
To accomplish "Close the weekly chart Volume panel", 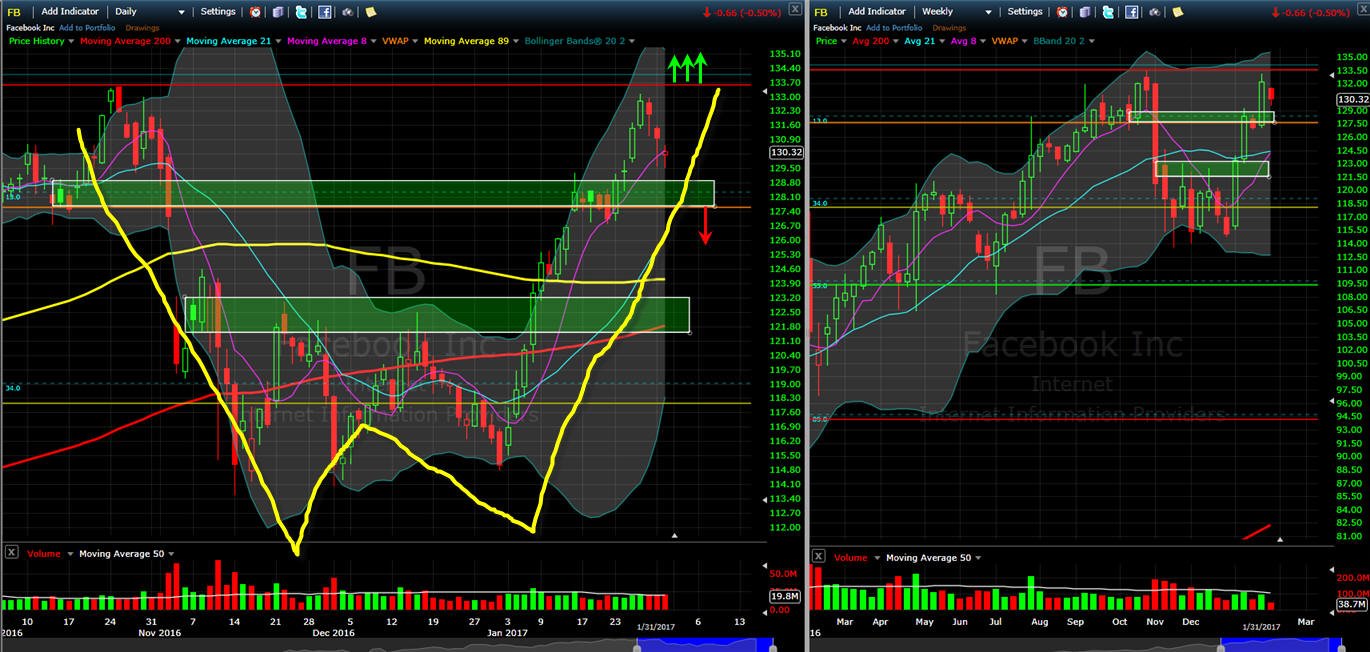I will click(818, 556).
